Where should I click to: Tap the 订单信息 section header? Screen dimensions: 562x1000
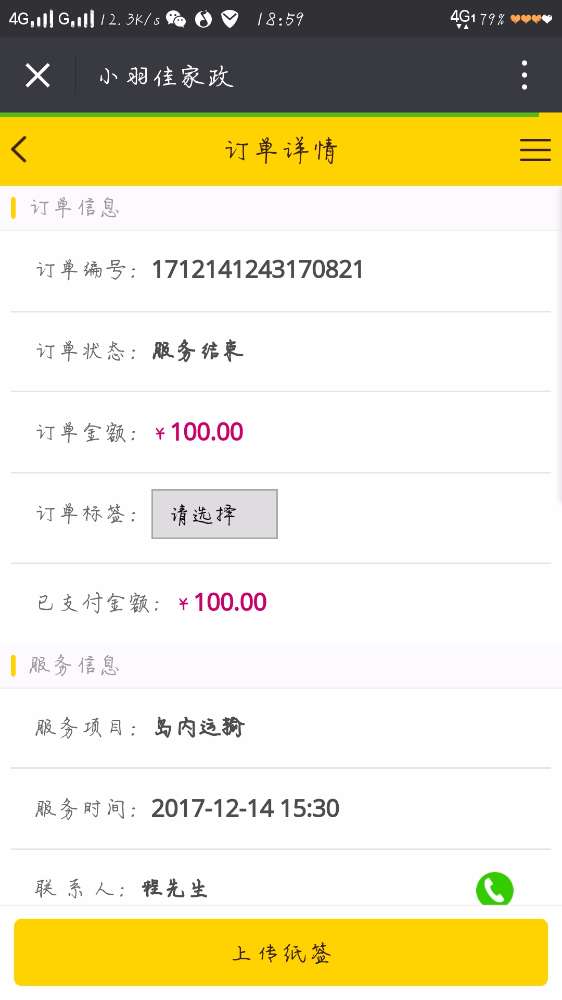75,208
